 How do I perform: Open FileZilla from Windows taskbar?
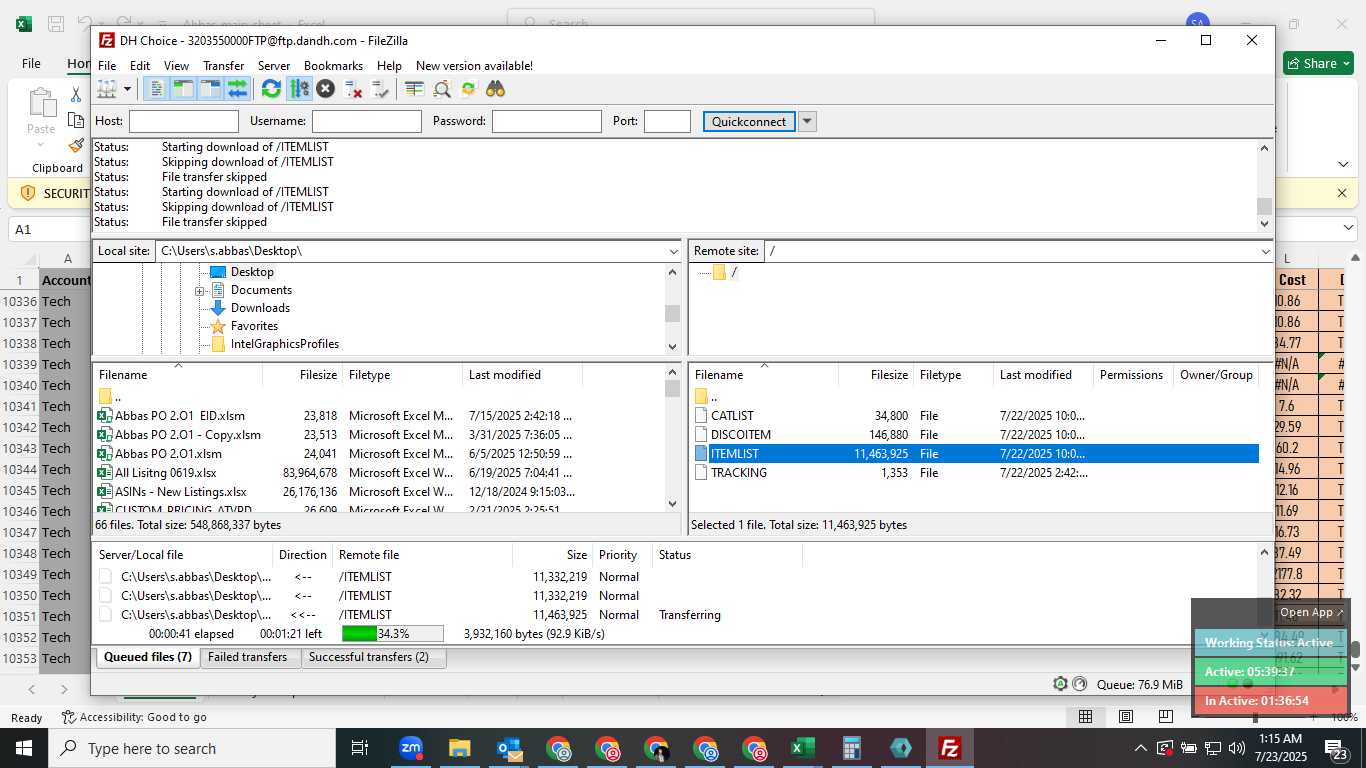(949, 748)
